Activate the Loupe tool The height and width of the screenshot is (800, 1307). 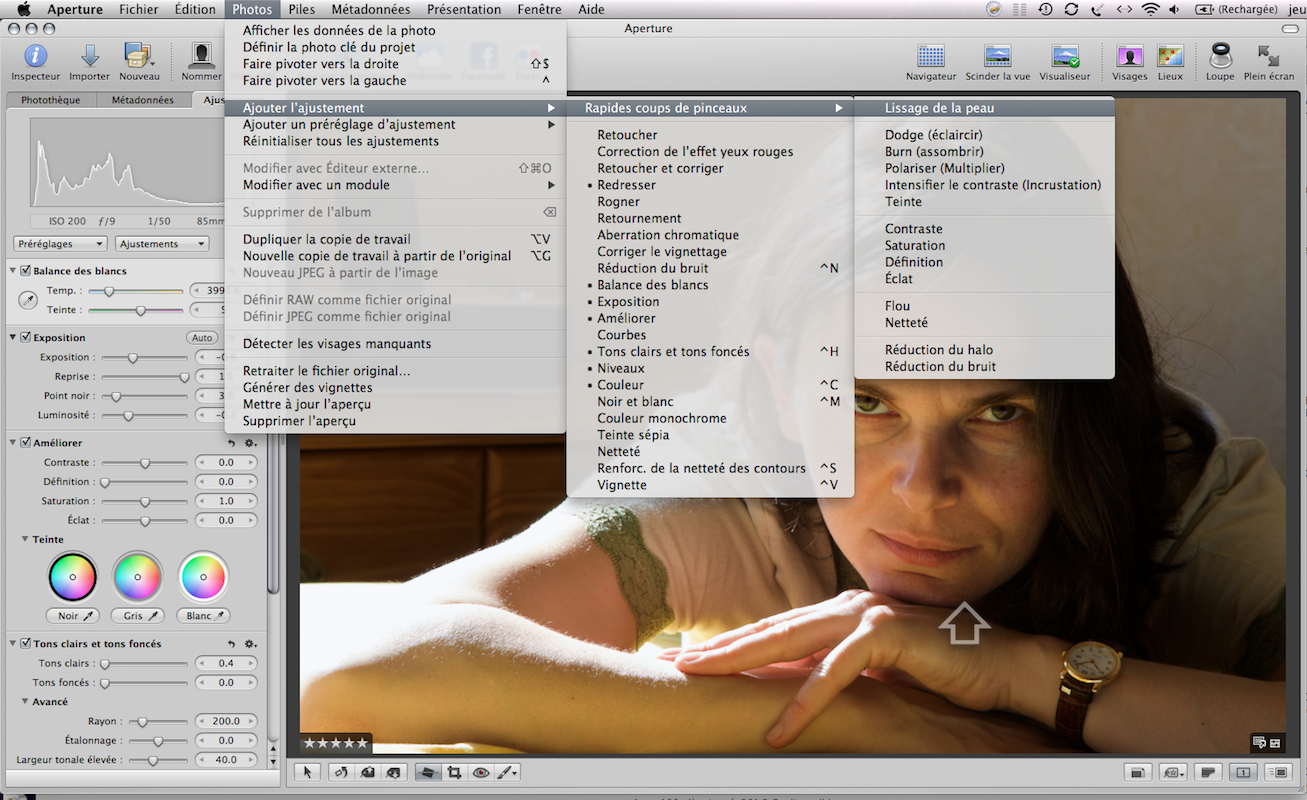[1220, 56]
